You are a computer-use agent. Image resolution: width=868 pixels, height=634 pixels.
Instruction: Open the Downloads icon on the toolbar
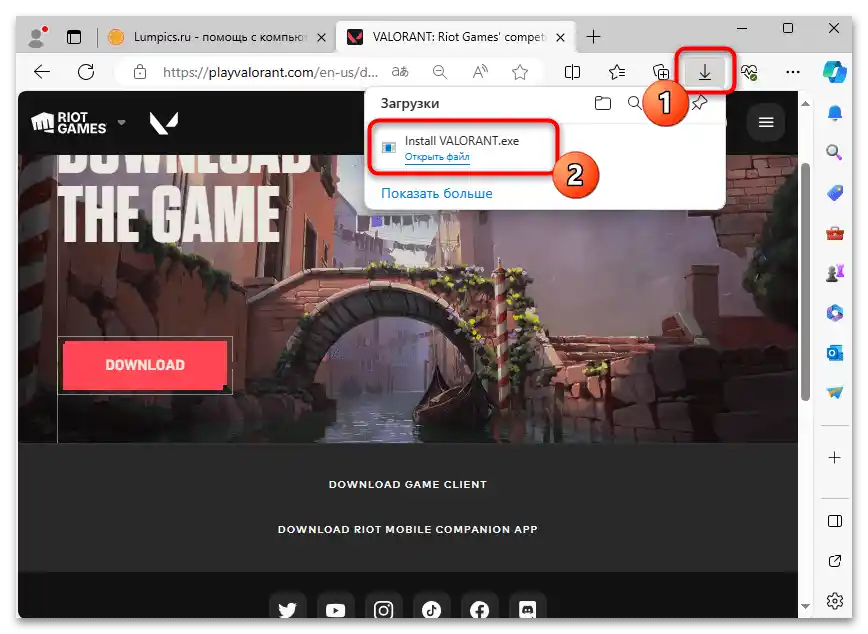[706, 72]
